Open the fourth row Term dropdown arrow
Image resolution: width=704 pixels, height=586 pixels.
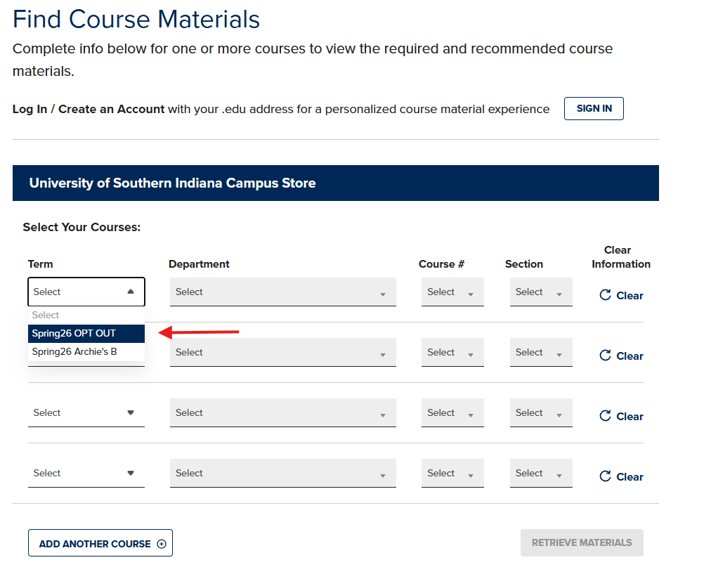click(x=130, y=474)
